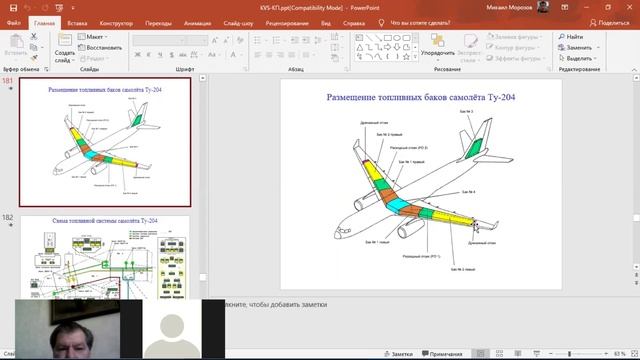Toggle Italic (К) formatting
Screen dimensions: 640x360
coord(149,54)
